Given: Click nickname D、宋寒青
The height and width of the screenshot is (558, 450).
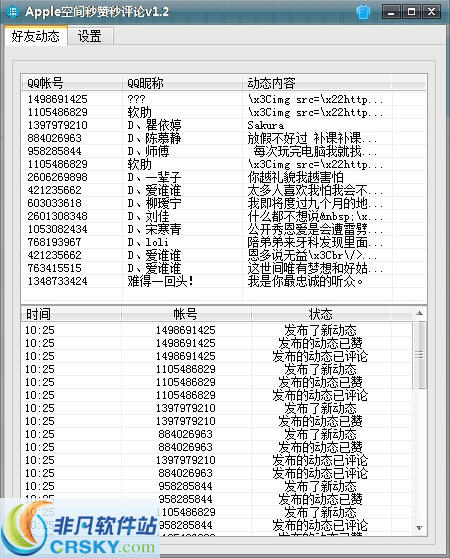Looking at the screenshot, I should click(x=154, y=229).
